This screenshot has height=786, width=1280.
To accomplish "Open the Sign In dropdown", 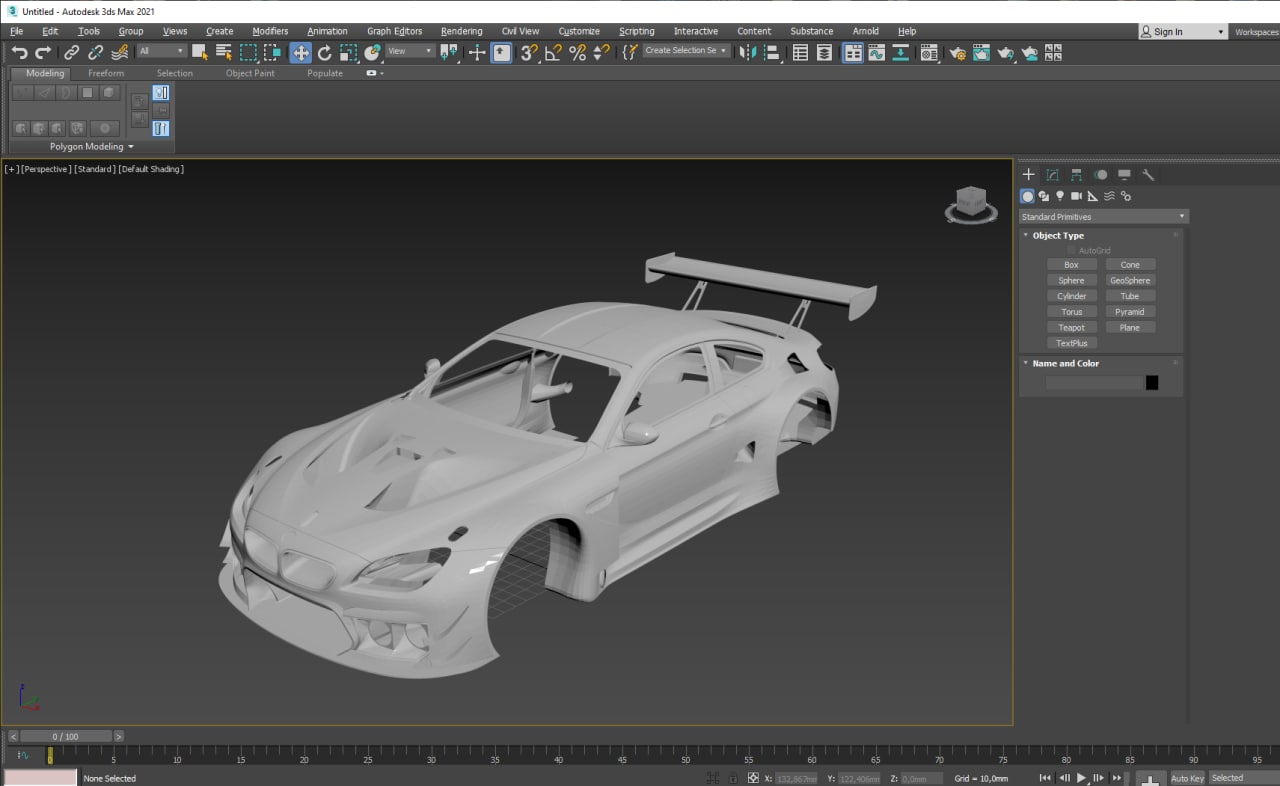I will click(1183, 32).
